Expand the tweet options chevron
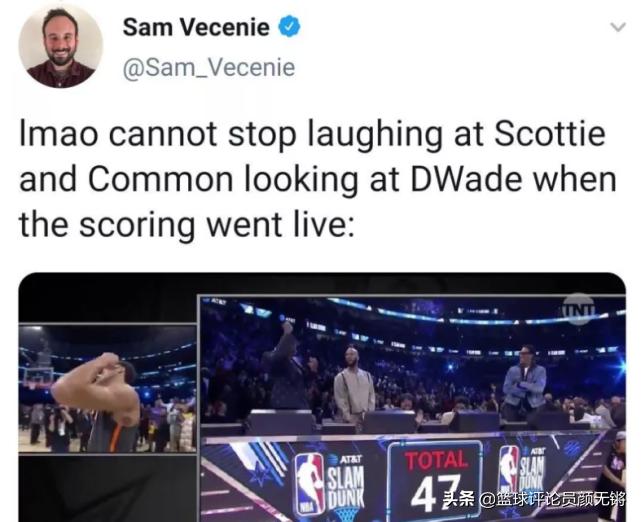641x522 pixels. pos(618,27)
